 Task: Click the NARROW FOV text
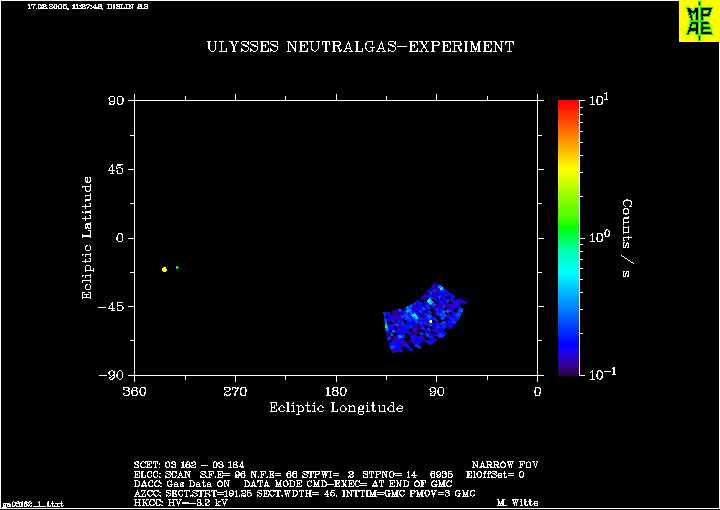(x=505, y=465)
